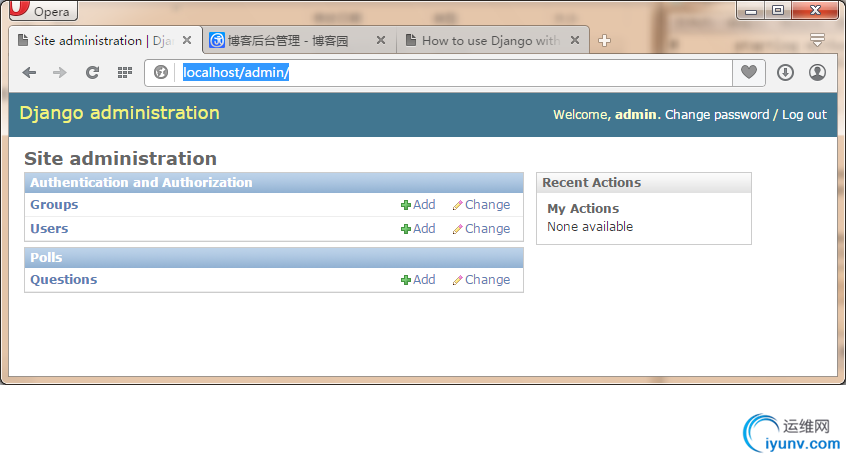This screenshot has width=846, height=460.
Task: Click the pencil icon in Users row
Action: tap(458, 229)
